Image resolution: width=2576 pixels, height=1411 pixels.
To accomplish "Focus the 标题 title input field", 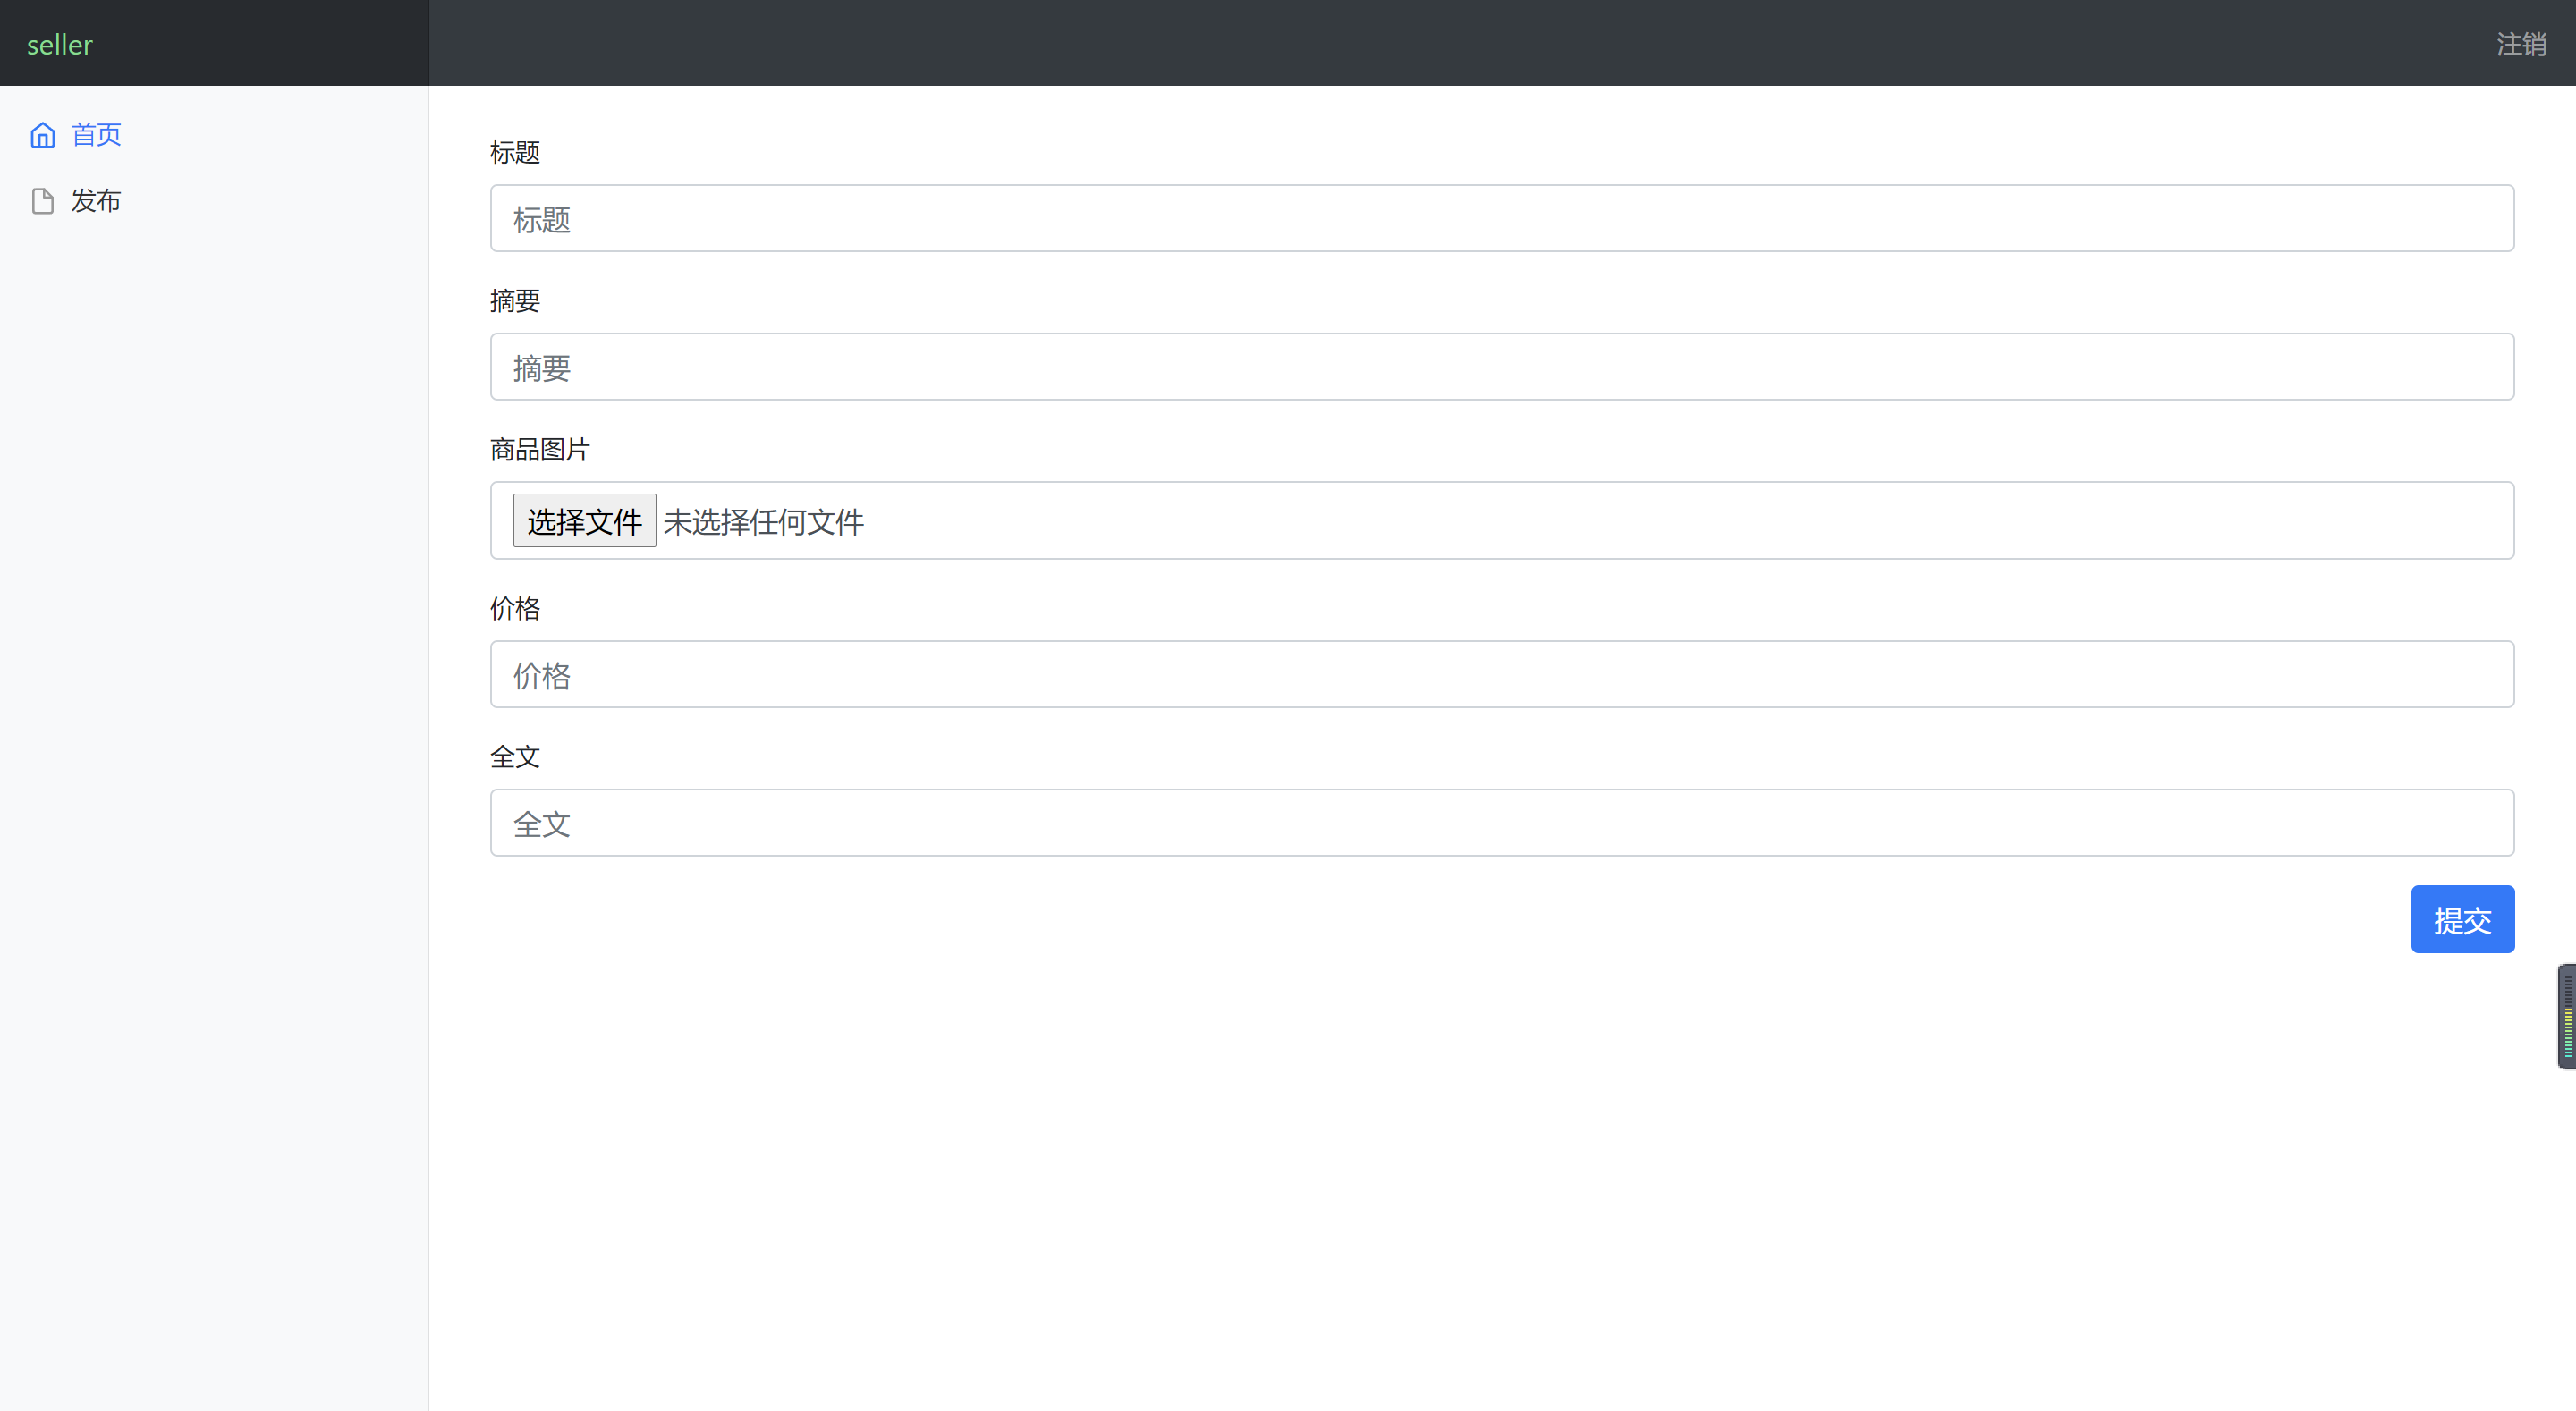I will coord(1500,218).
